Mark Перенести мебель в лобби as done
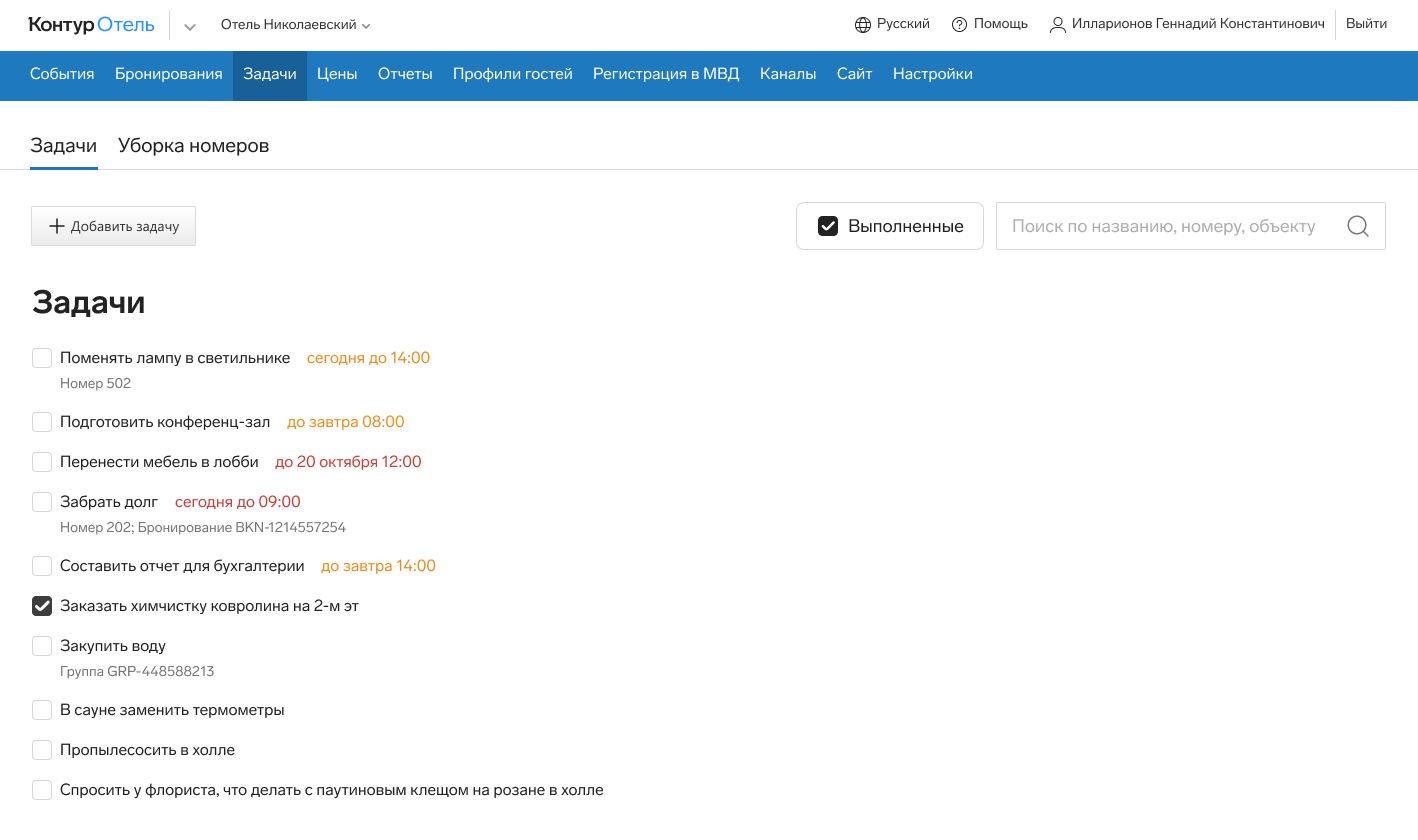 (42, 462)
